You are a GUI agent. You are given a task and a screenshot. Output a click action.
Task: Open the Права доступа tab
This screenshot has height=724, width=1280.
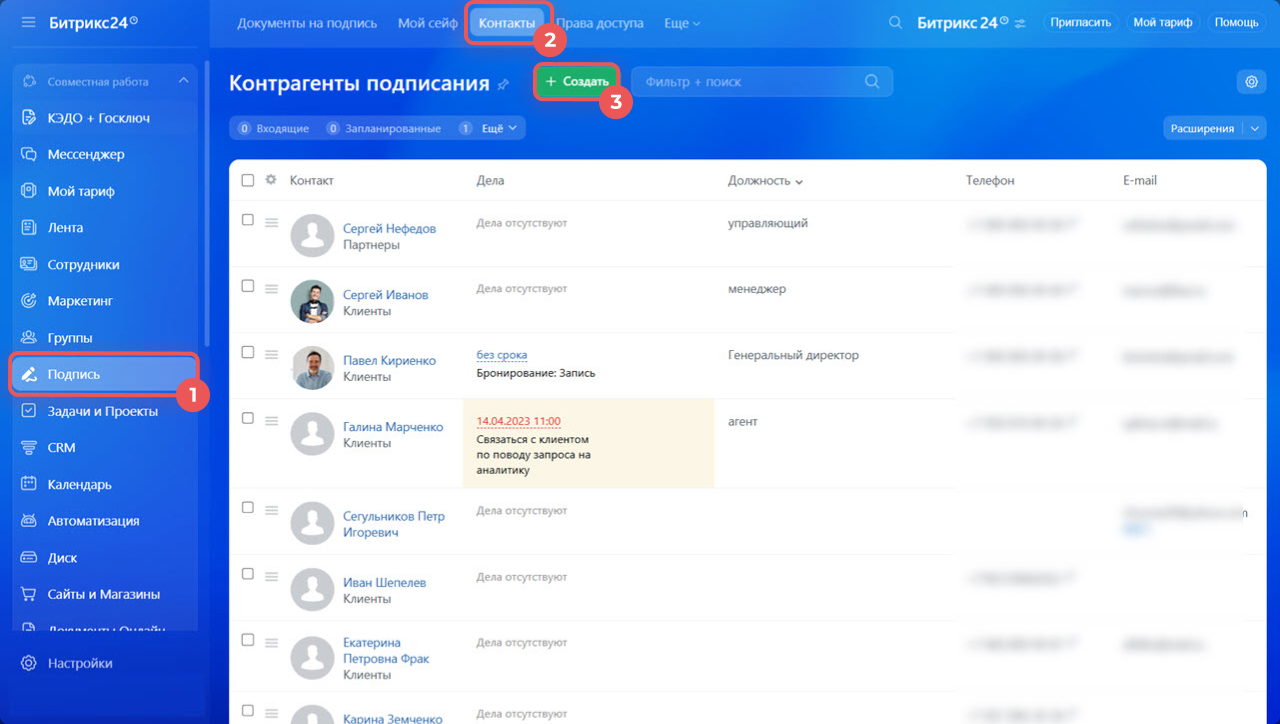(x=599, y=23)
